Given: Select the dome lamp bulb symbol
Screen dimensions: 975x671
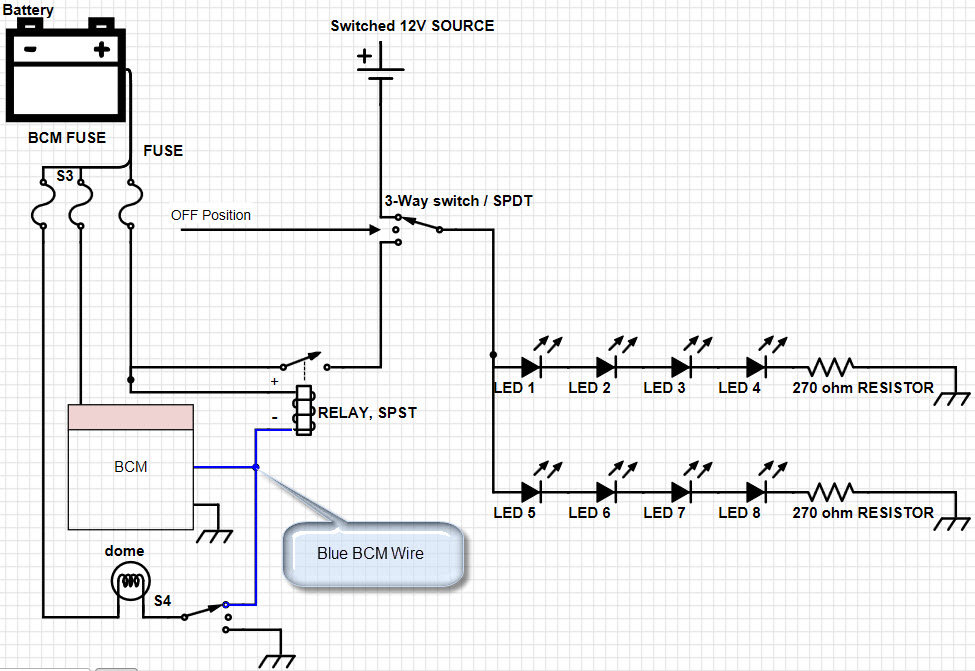Looking at the screenshot, I should coord(131,581).
